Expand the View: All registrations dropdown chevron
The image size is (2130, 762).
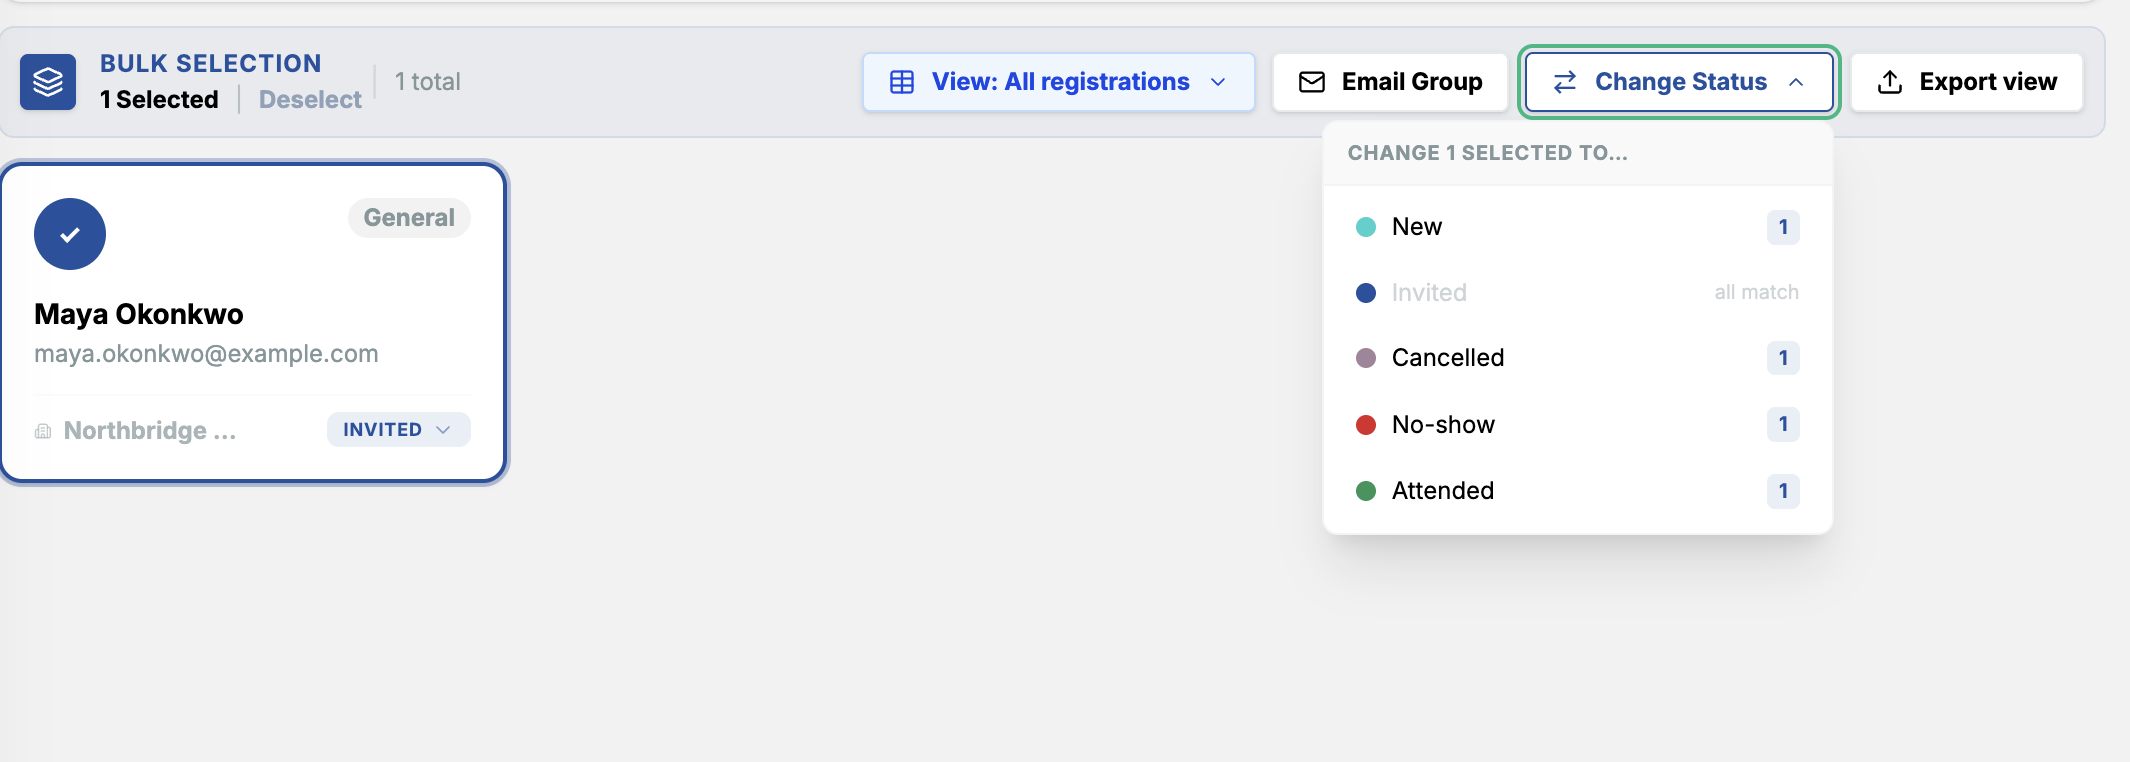tap(1218, 82)
